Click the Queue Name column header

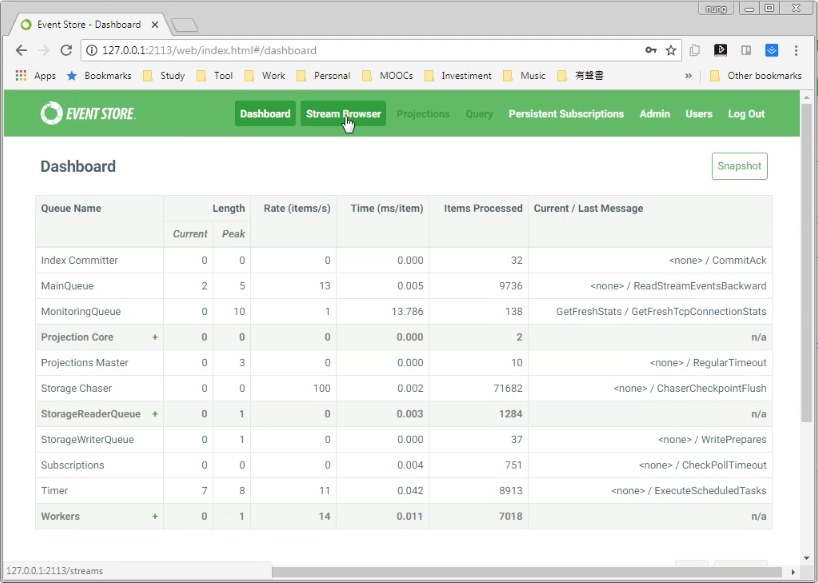pos(71,208)
